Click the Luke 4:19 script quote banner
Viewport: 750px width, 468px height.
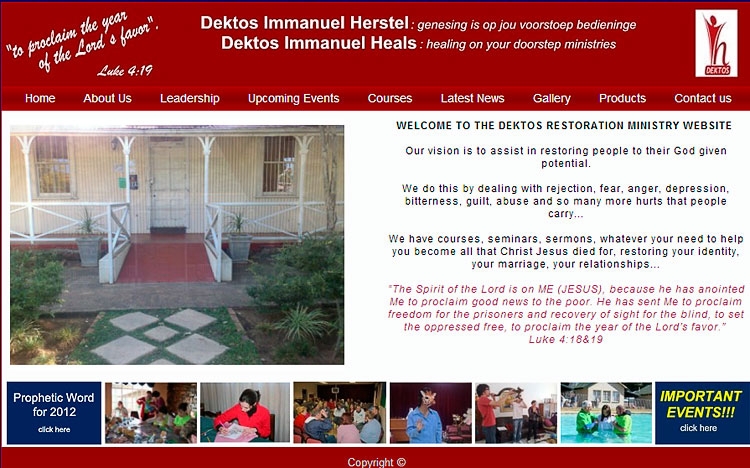(82, 45)
